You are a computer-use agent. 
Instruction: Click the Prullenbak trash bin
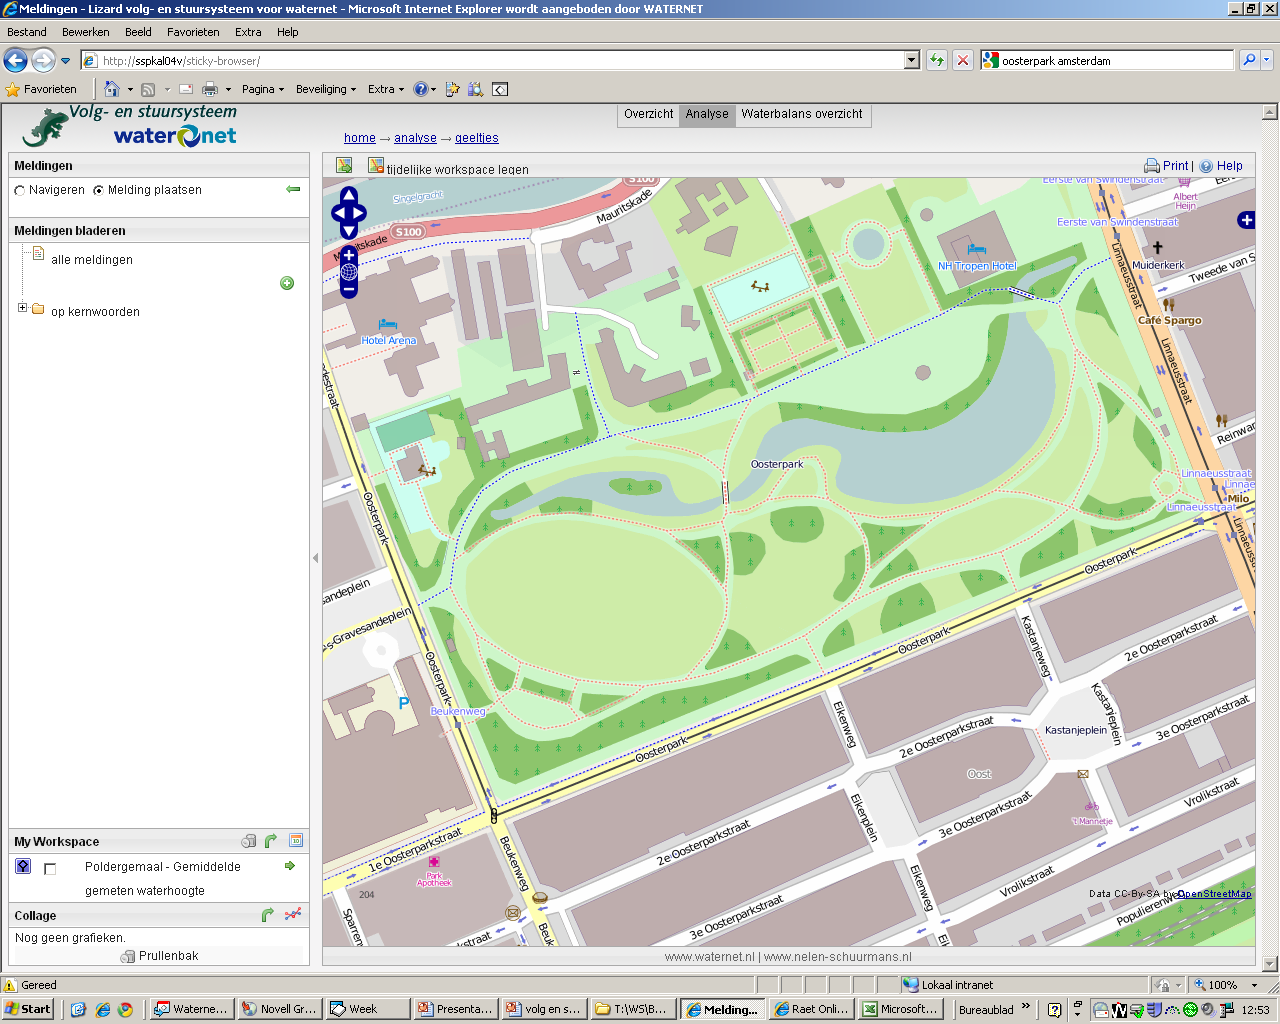coord(159,956)
